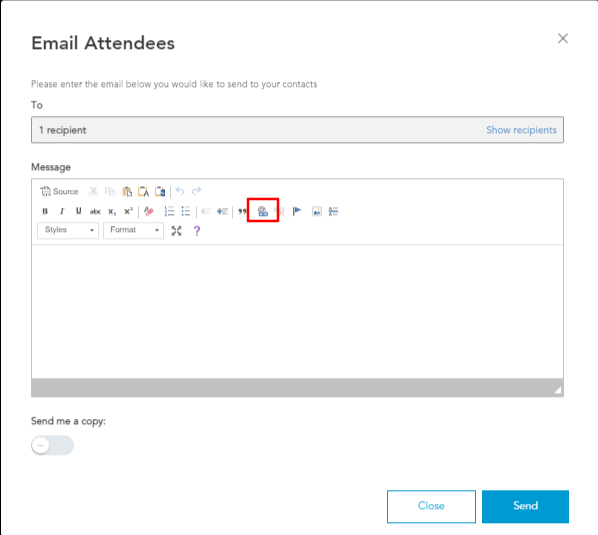The width and height of the screenshot is (598, 535).
Task: Click the insert image icon
Action: [x=317, y=211]
